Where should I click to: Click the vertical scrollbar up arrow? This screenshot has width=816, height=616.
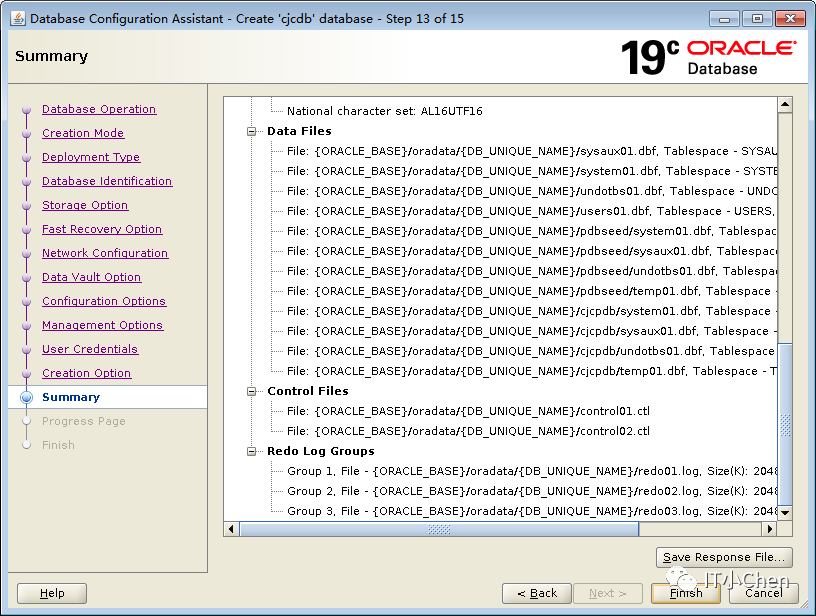[785, 105]
